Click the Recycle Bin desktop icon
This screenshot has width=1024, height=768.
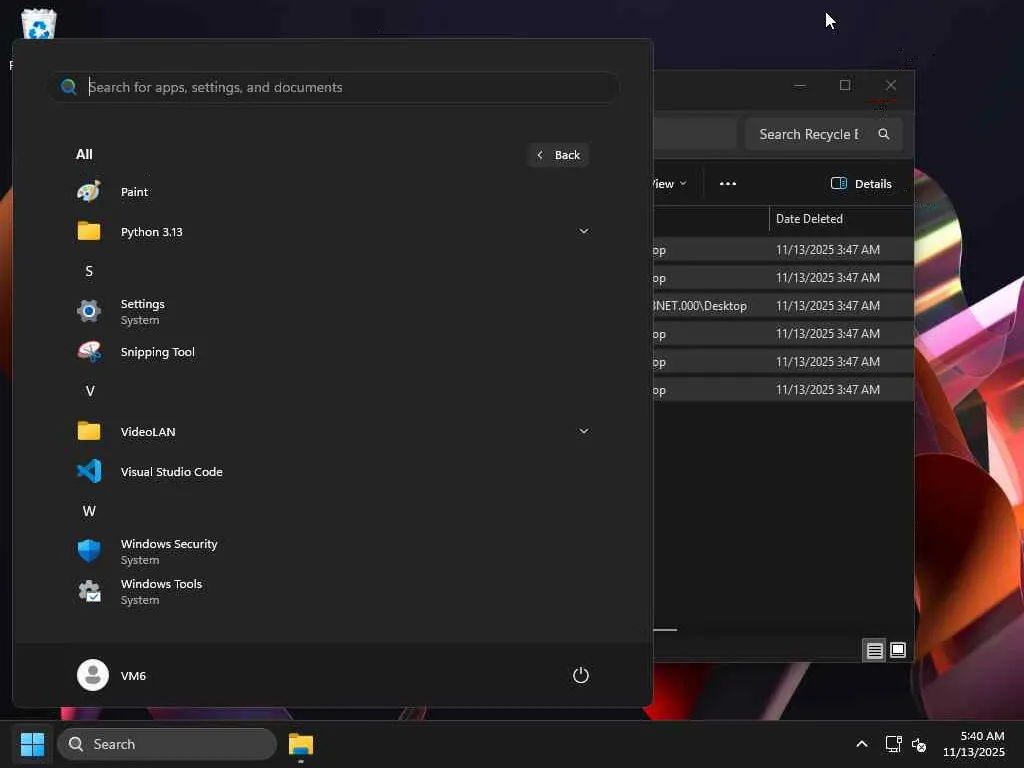point(39,24)
